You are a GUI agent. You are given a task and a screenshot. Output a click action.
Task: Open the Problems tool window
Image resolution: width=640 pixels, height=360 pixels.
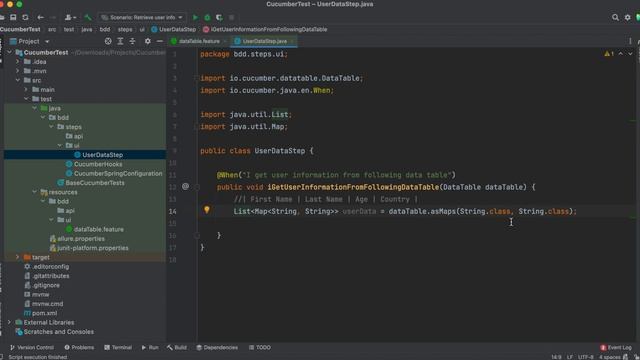pyautogui.click(x=79, y=348)
